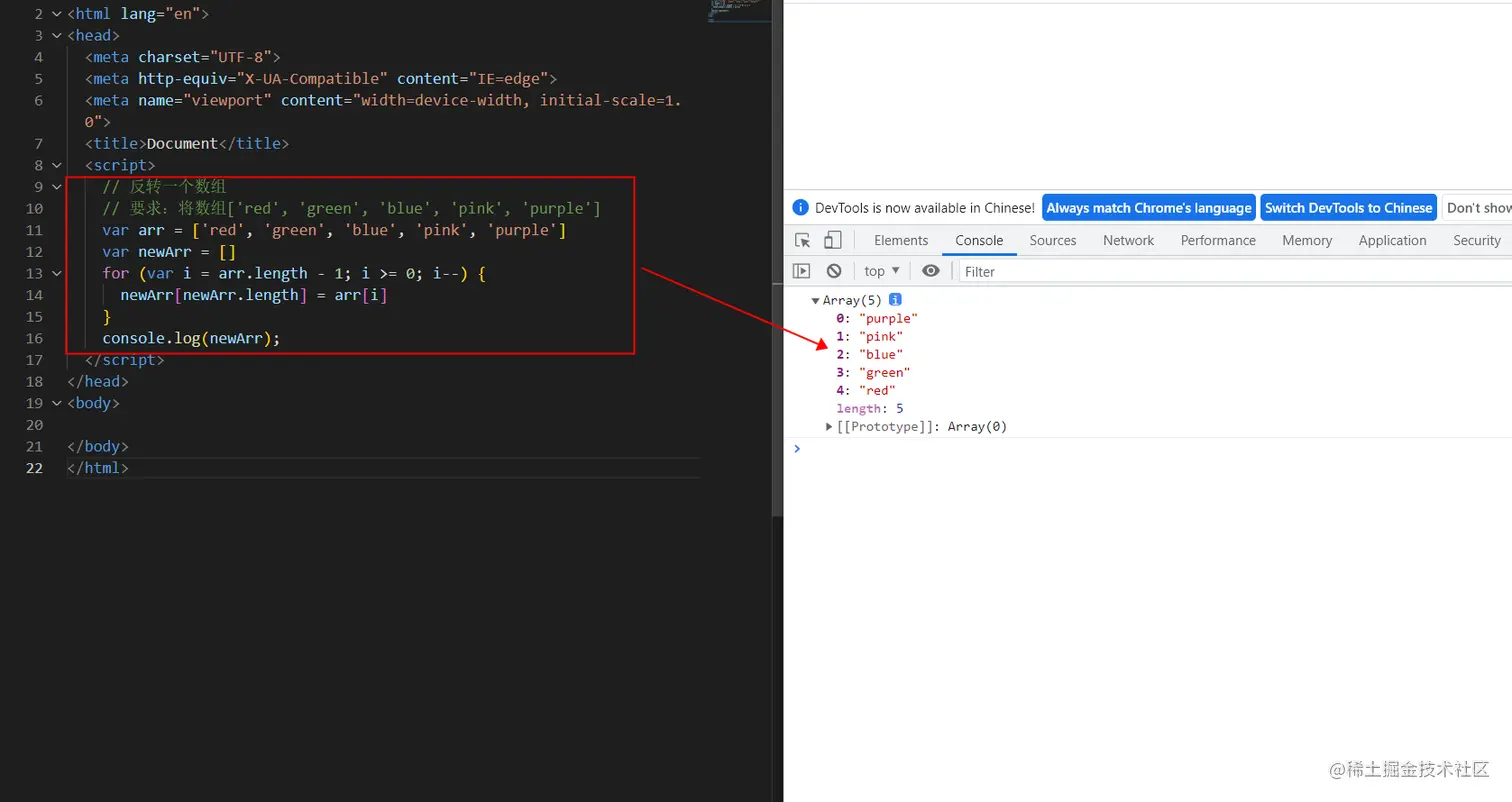The width and height of the screenshot is (1512, 802).
Task: Activate the inspect element picker icon
Action: pos(802,240)
